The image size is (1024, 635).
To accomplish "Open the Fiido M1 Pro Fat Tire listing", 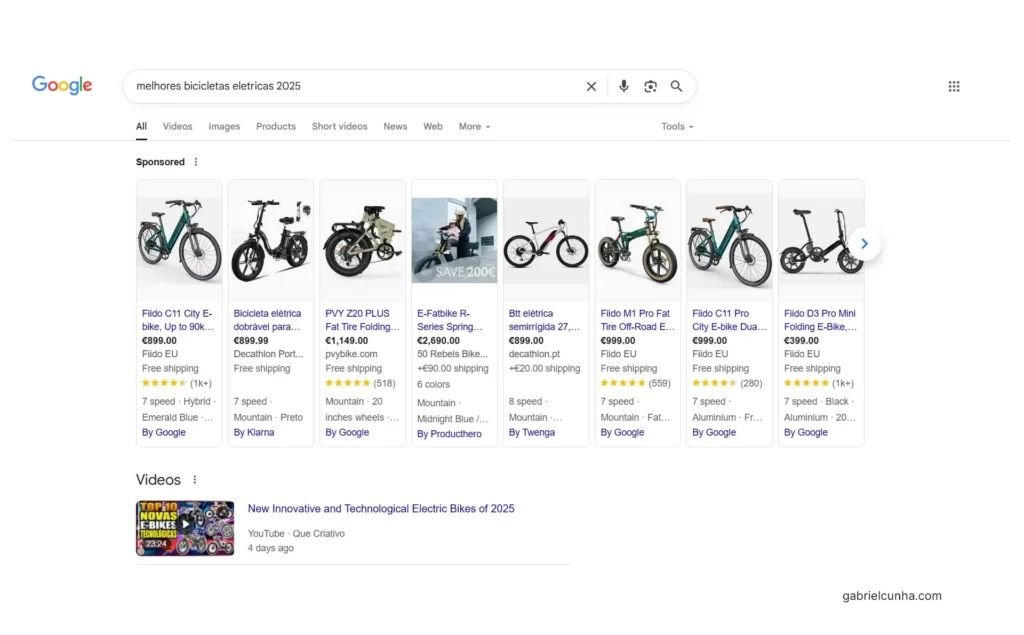I will coord(637,320).
